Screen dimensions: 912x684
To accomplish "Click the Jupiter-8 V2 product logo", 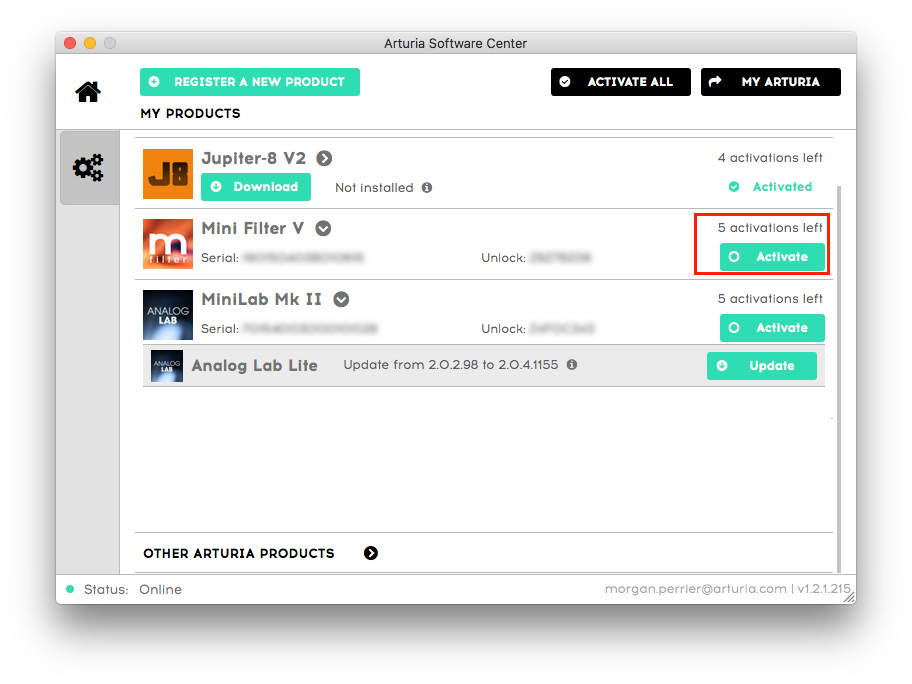I will pos(168,174).
